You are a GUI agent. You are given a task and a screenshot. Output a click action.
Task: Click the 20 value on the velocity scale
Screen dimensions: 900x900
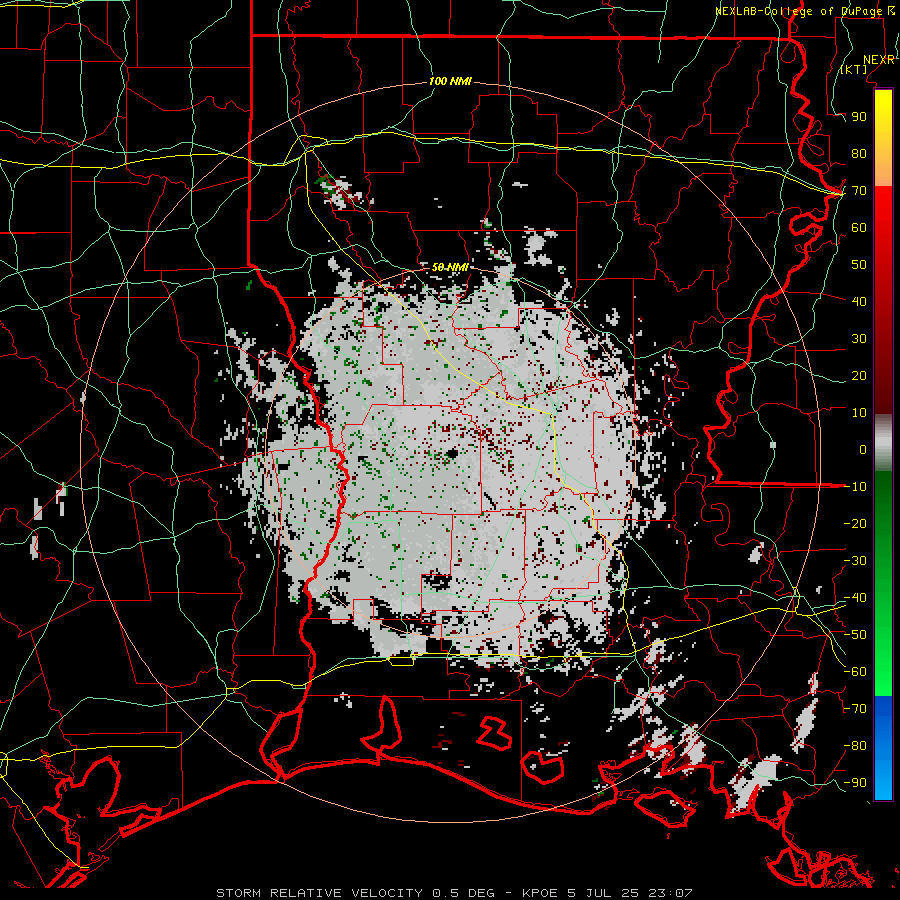859,376
